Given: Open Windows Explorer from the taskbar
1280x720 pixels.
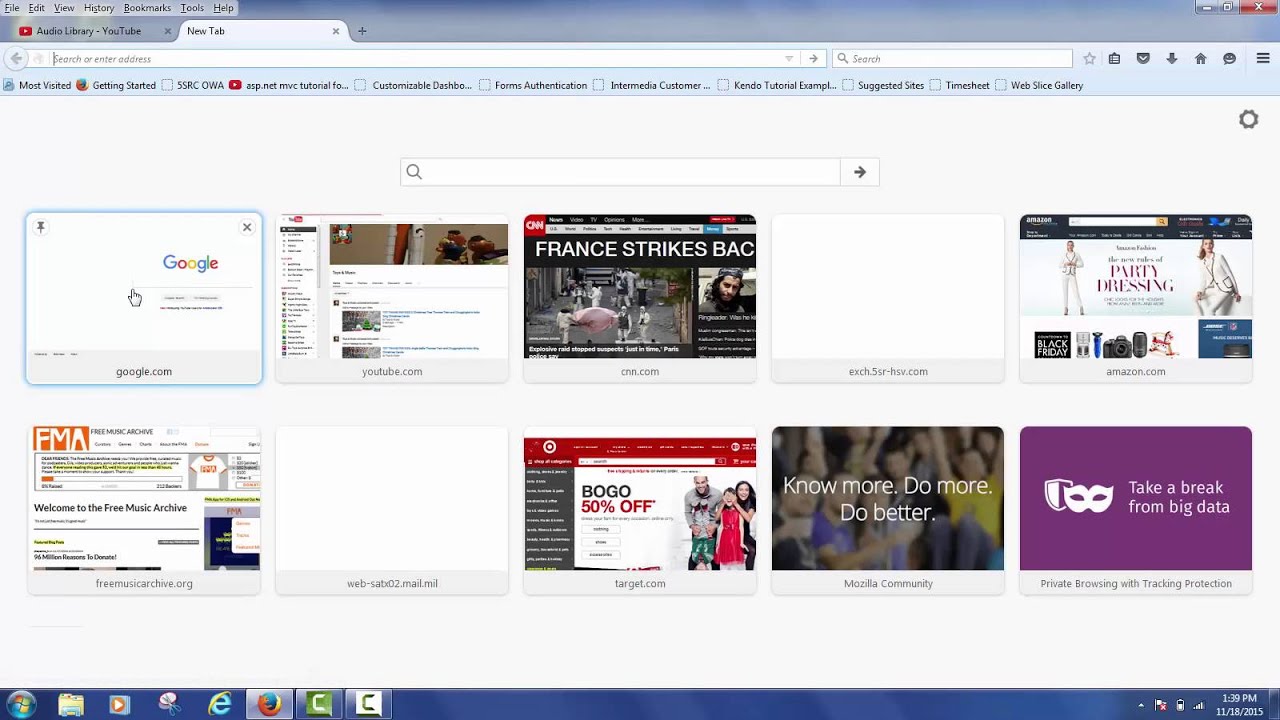Looking at the screenshot, I should [x=71, y=705].
